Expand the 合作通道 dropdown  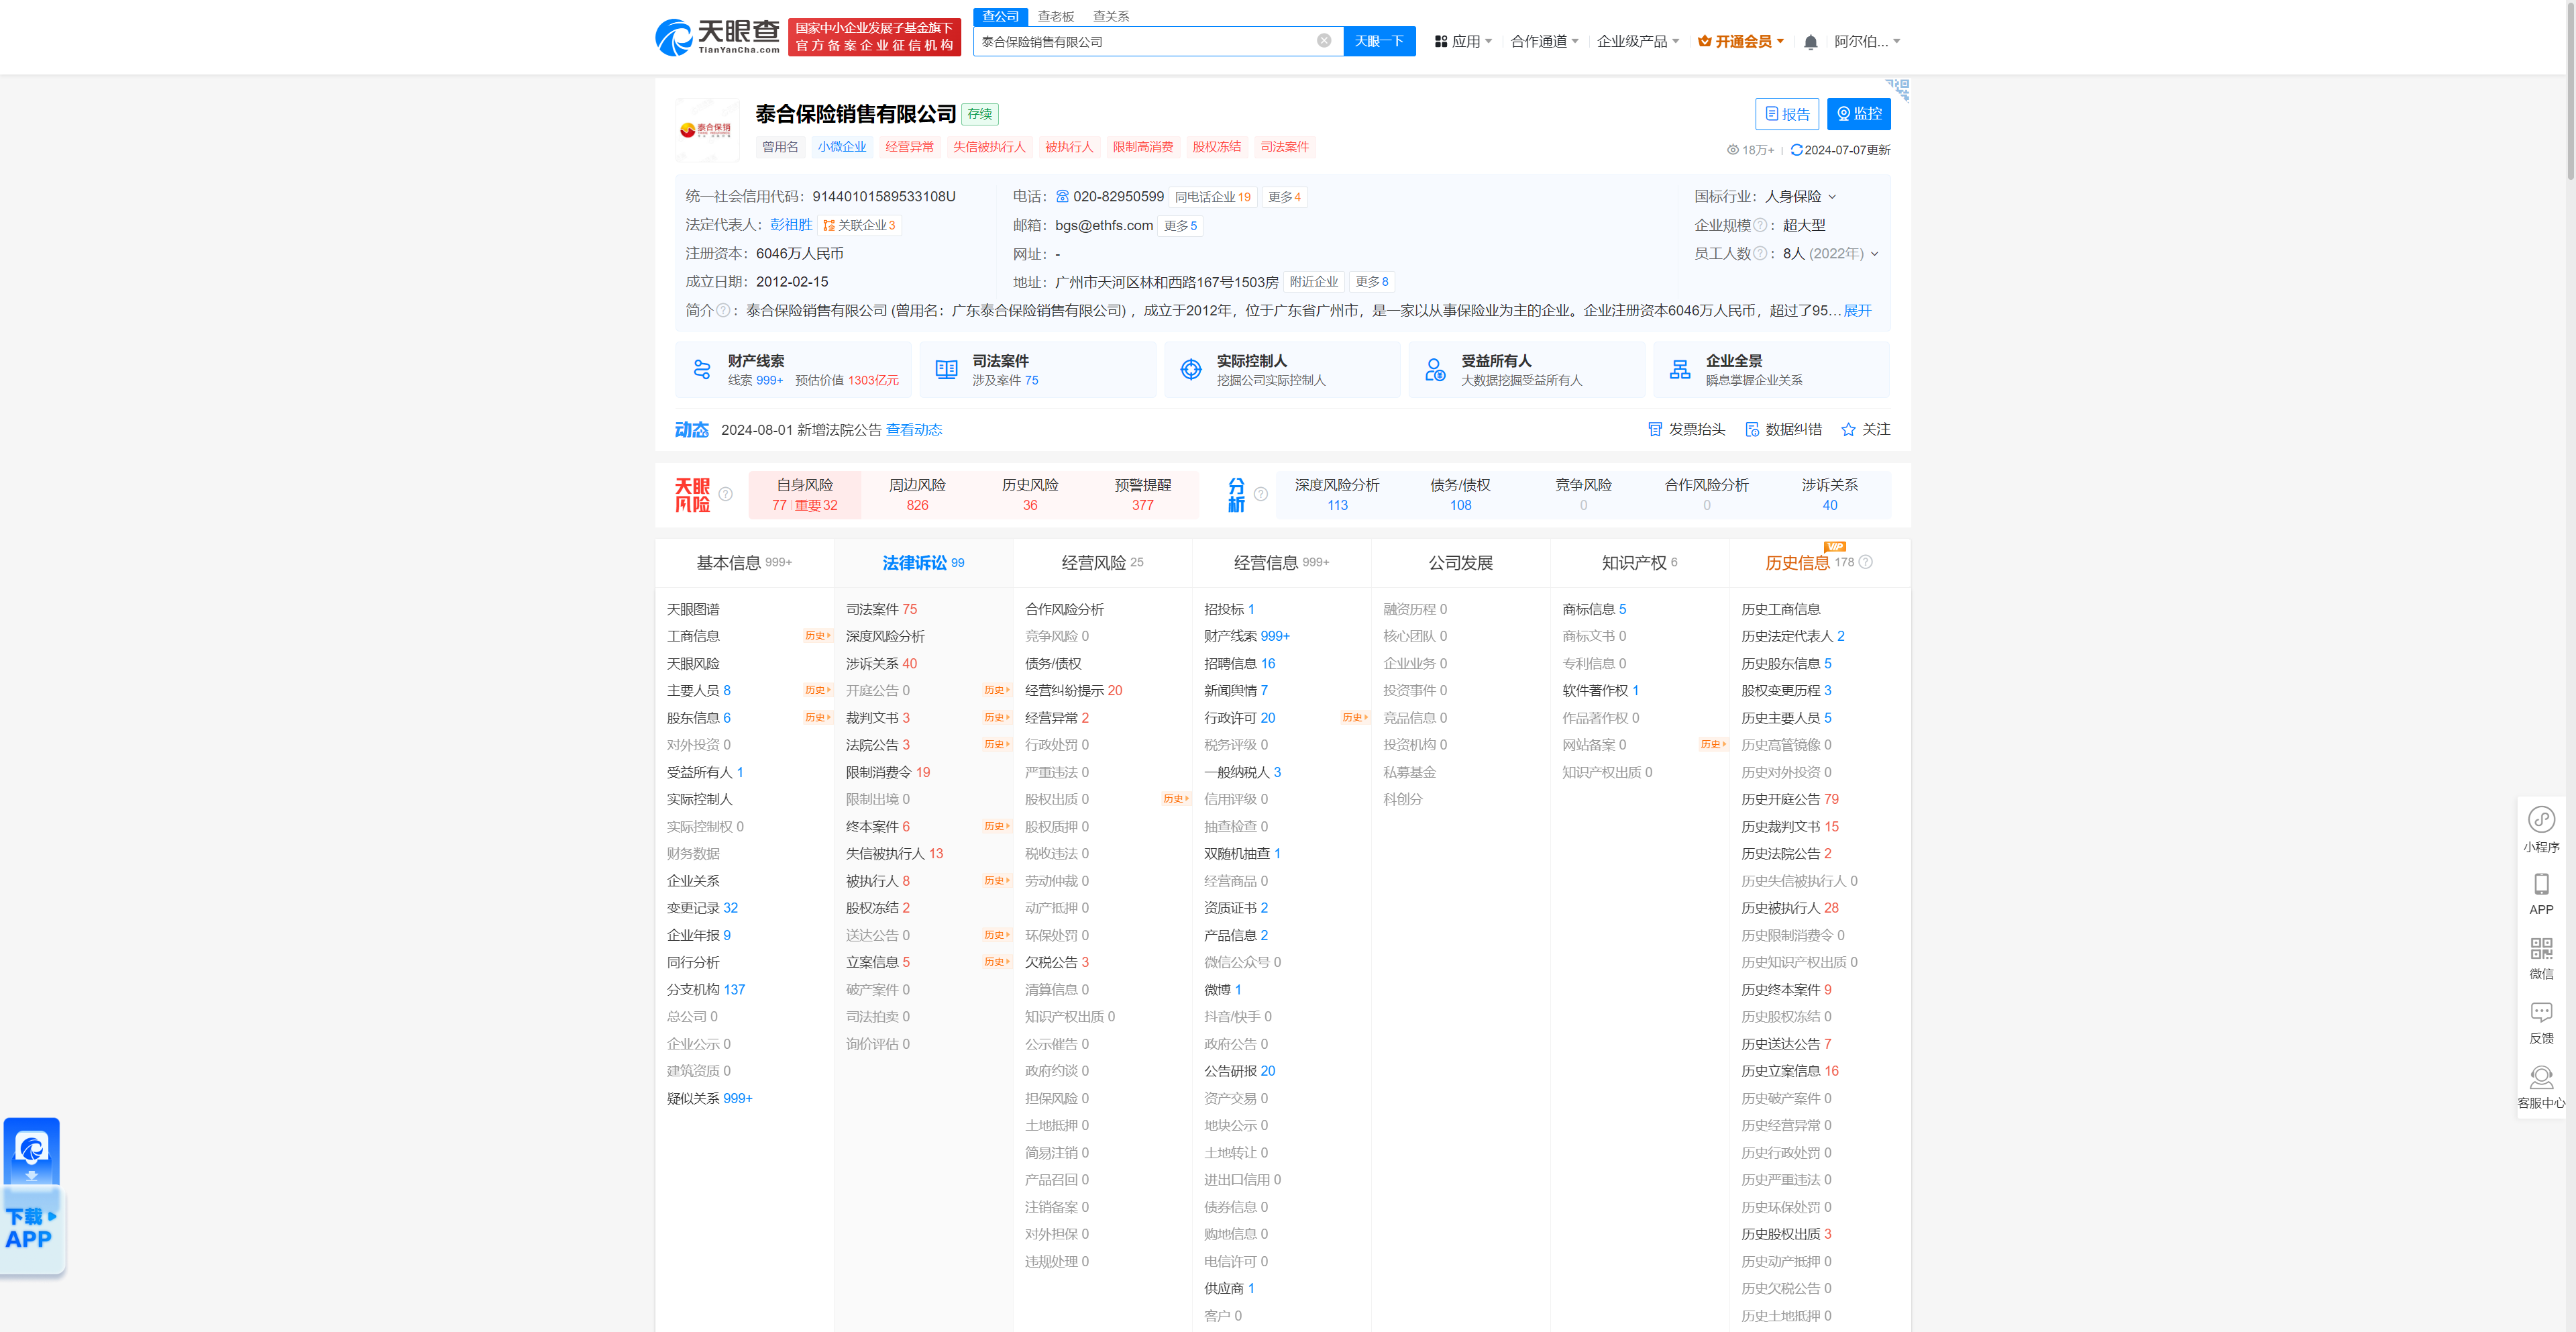[x=1544, y=42]
